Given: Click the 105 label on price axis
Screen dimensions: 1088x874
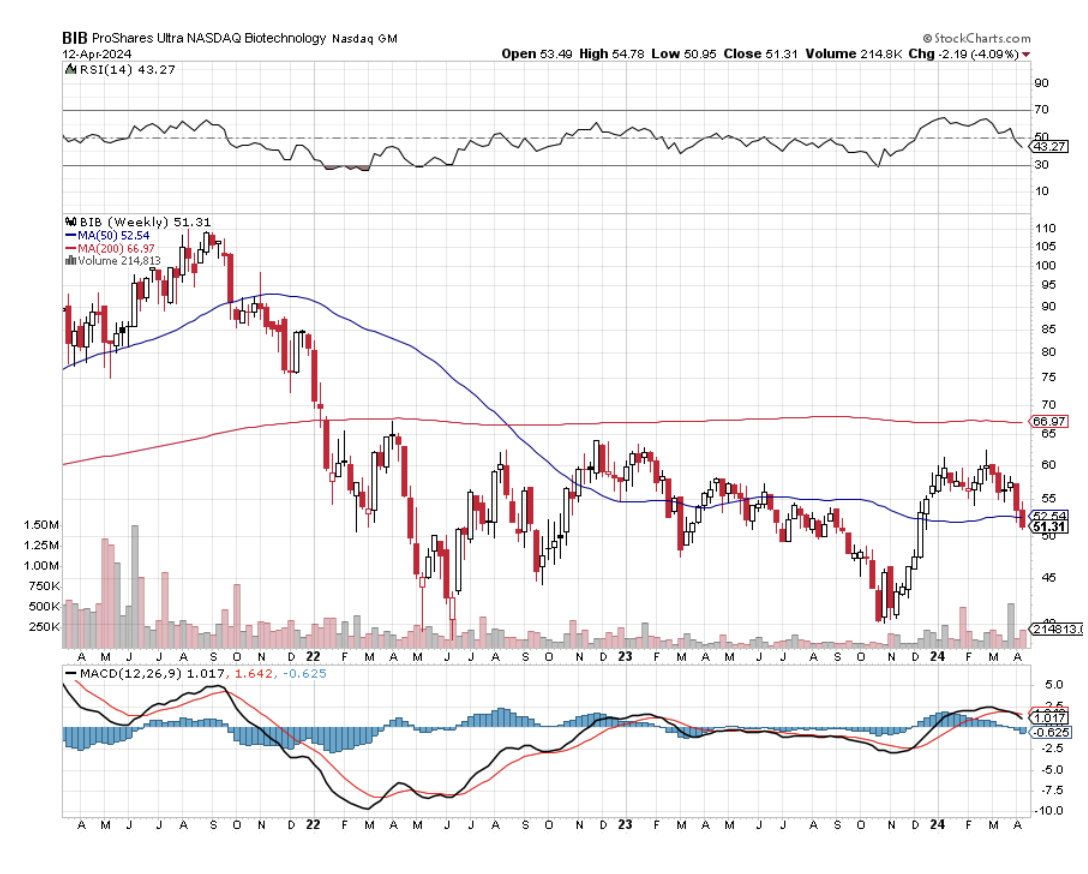Looking at the screenshot, I should 1045,246.
